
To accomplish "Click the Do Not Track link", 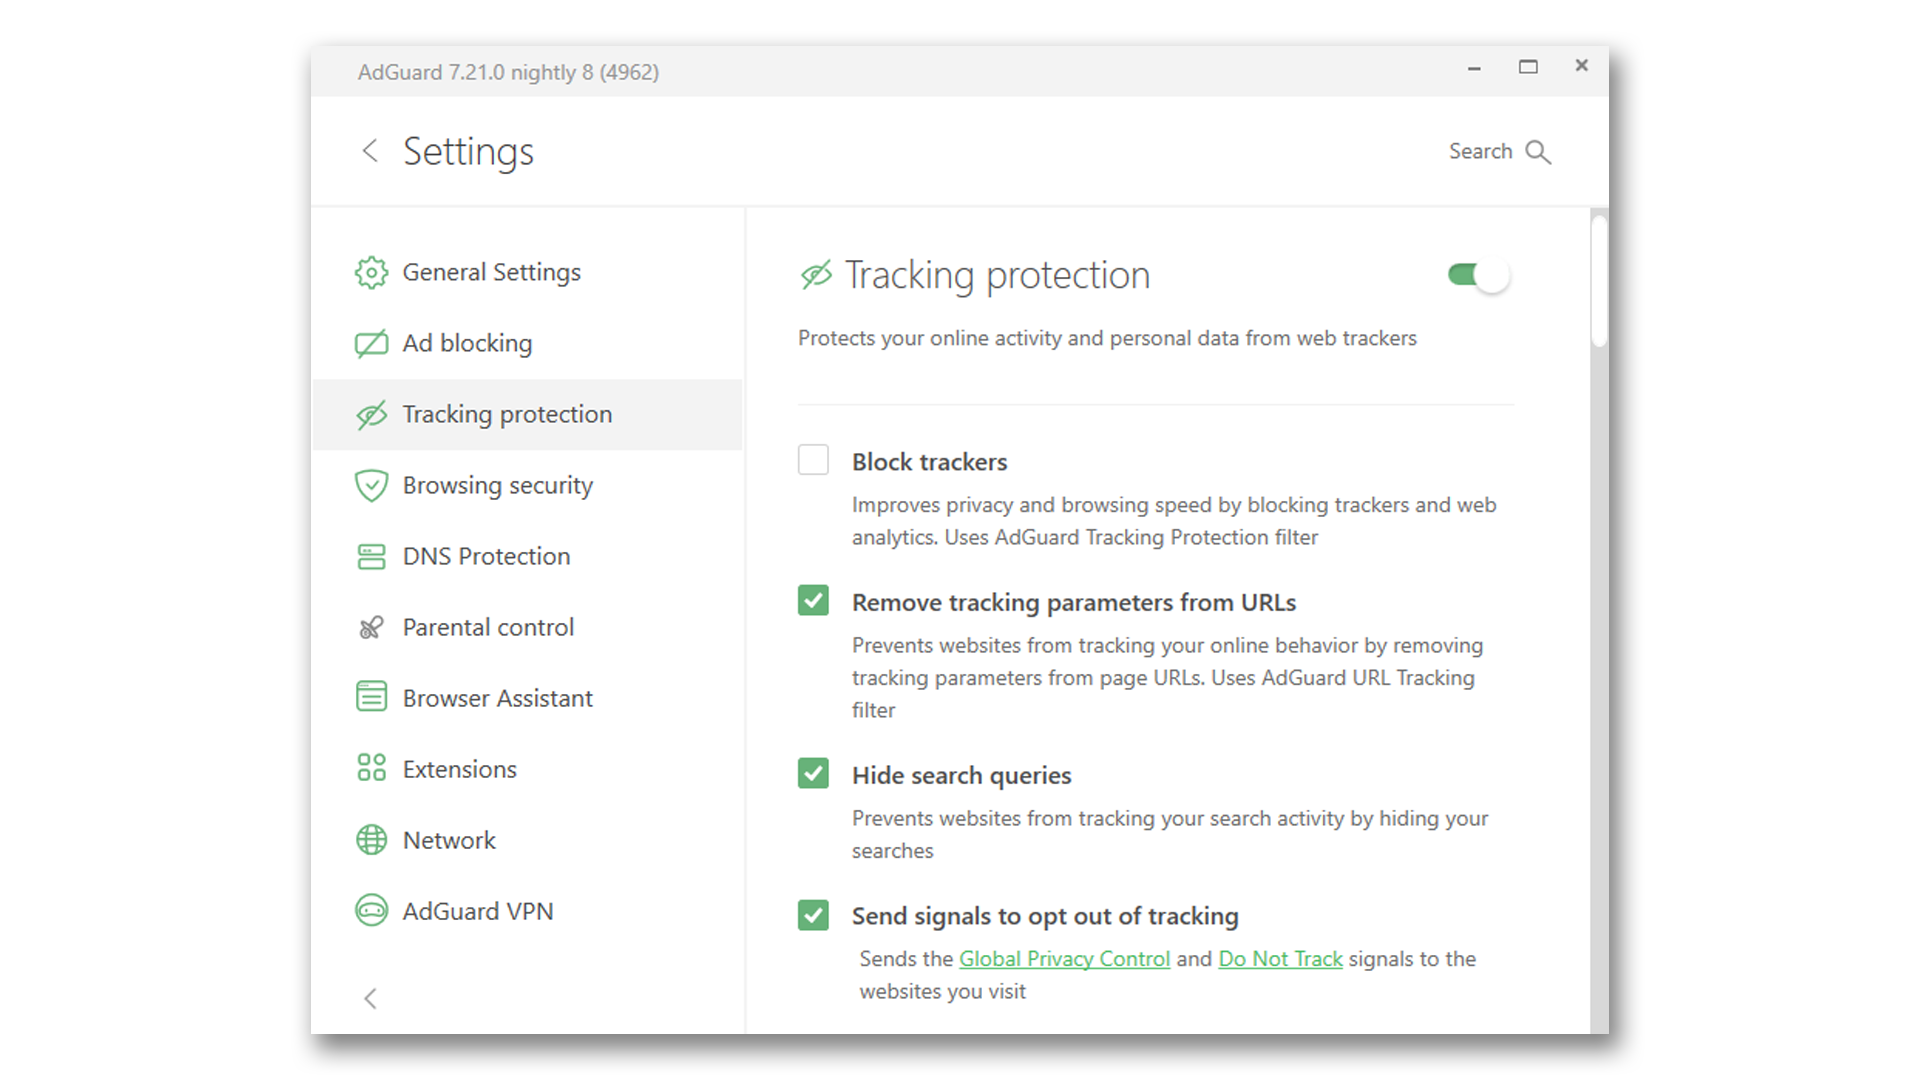I will [x=1280, y=958].
